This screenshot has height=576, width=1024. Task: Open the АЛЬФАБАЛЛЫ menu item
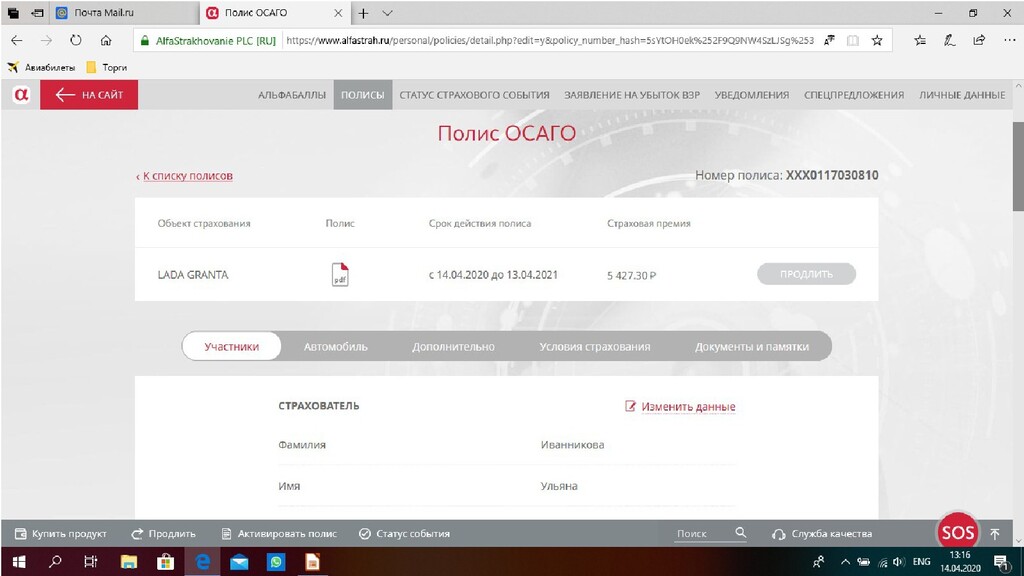pos(291,95)
